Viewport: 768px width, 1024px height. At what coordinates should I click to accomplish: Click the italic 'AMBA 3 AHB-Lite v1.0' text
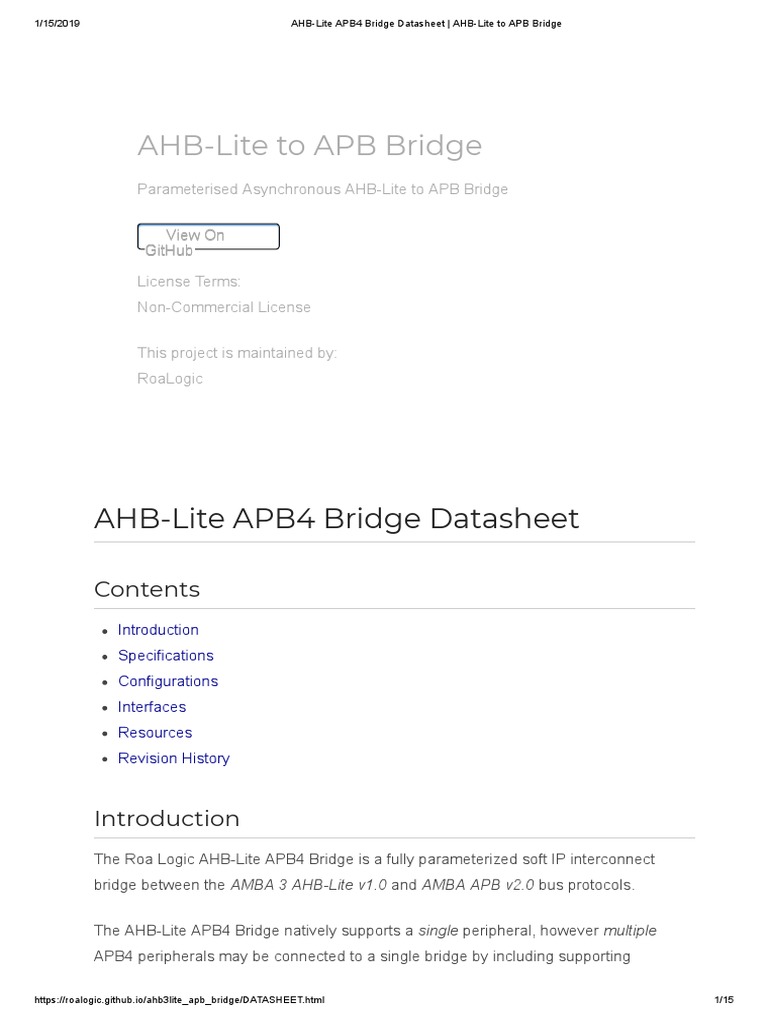click(x=308, y=885)
